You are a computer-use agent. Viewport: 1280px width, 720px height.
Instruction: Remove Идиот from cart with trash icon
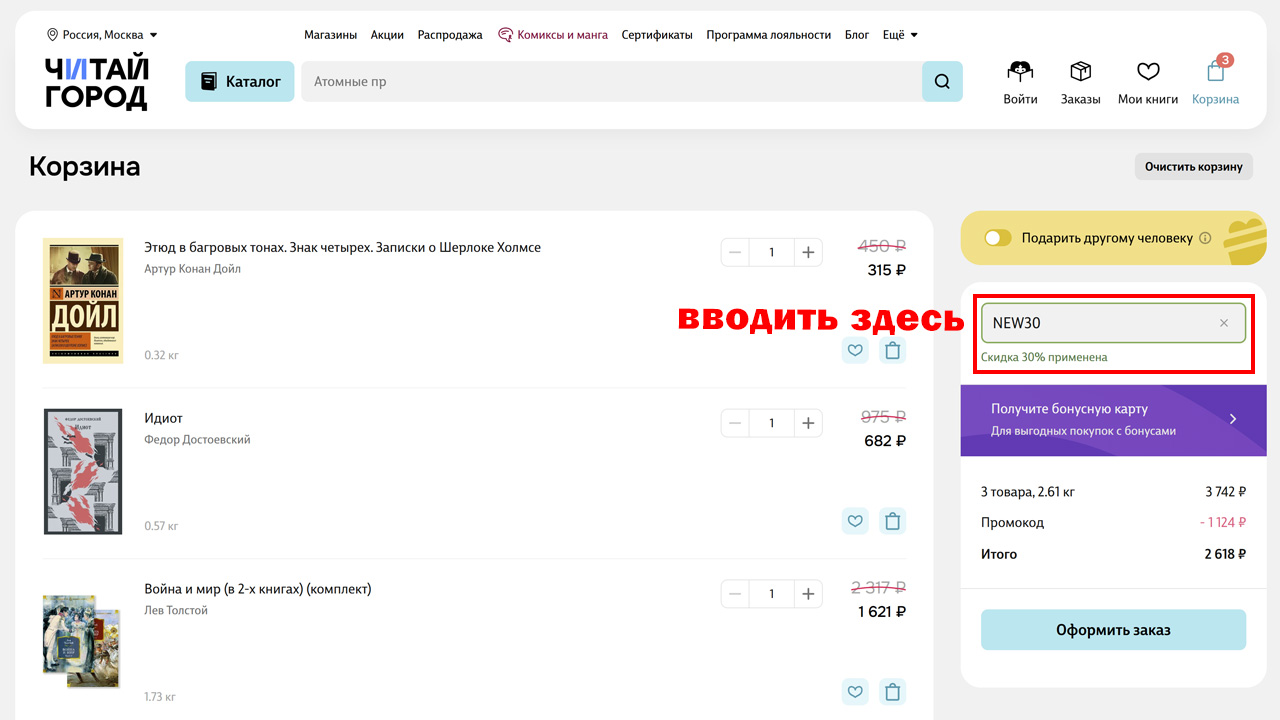[x=892, y=521]
